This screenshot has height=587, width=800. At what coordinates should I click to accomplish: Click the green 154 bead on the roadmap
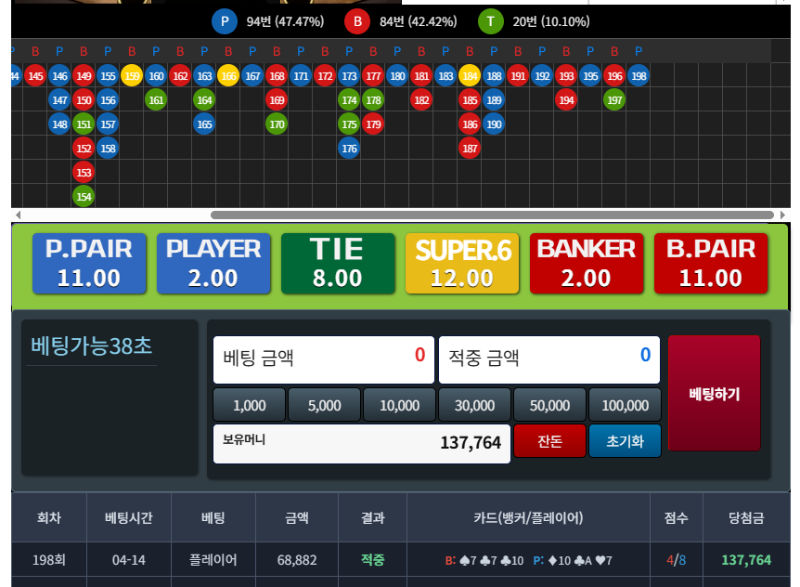pos(83,197)
